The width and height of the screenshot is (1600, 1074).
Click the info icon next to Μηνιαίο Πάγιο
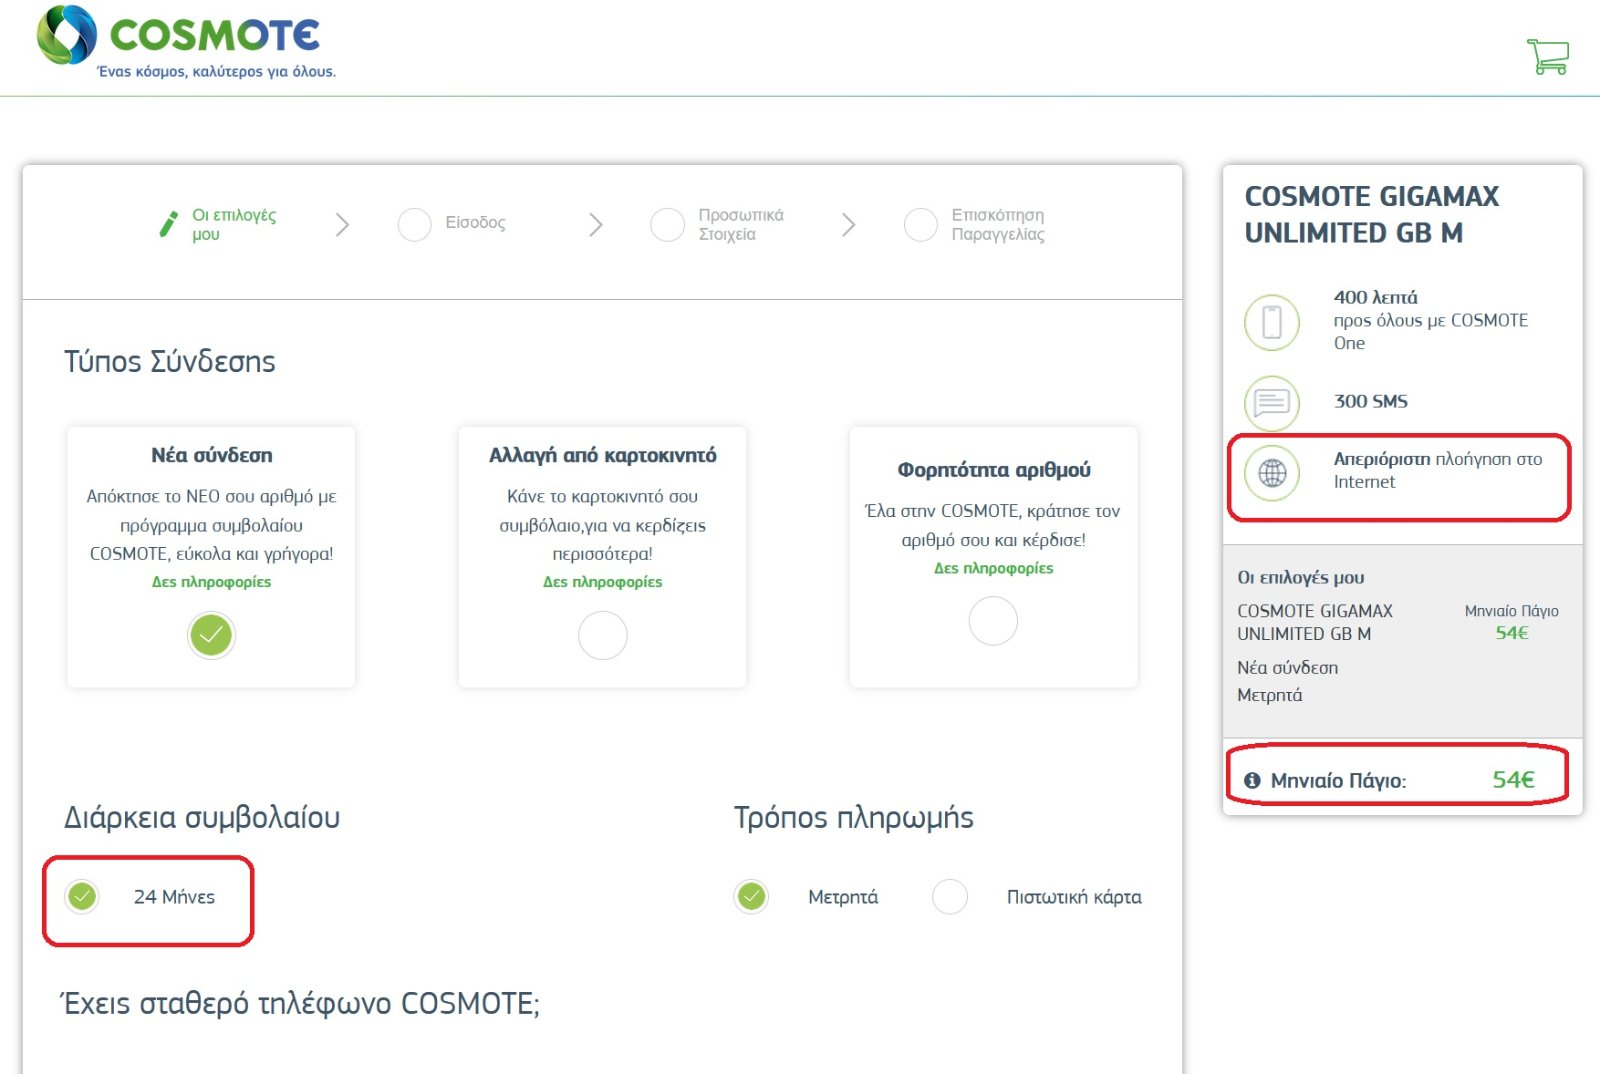point(1252,781)
